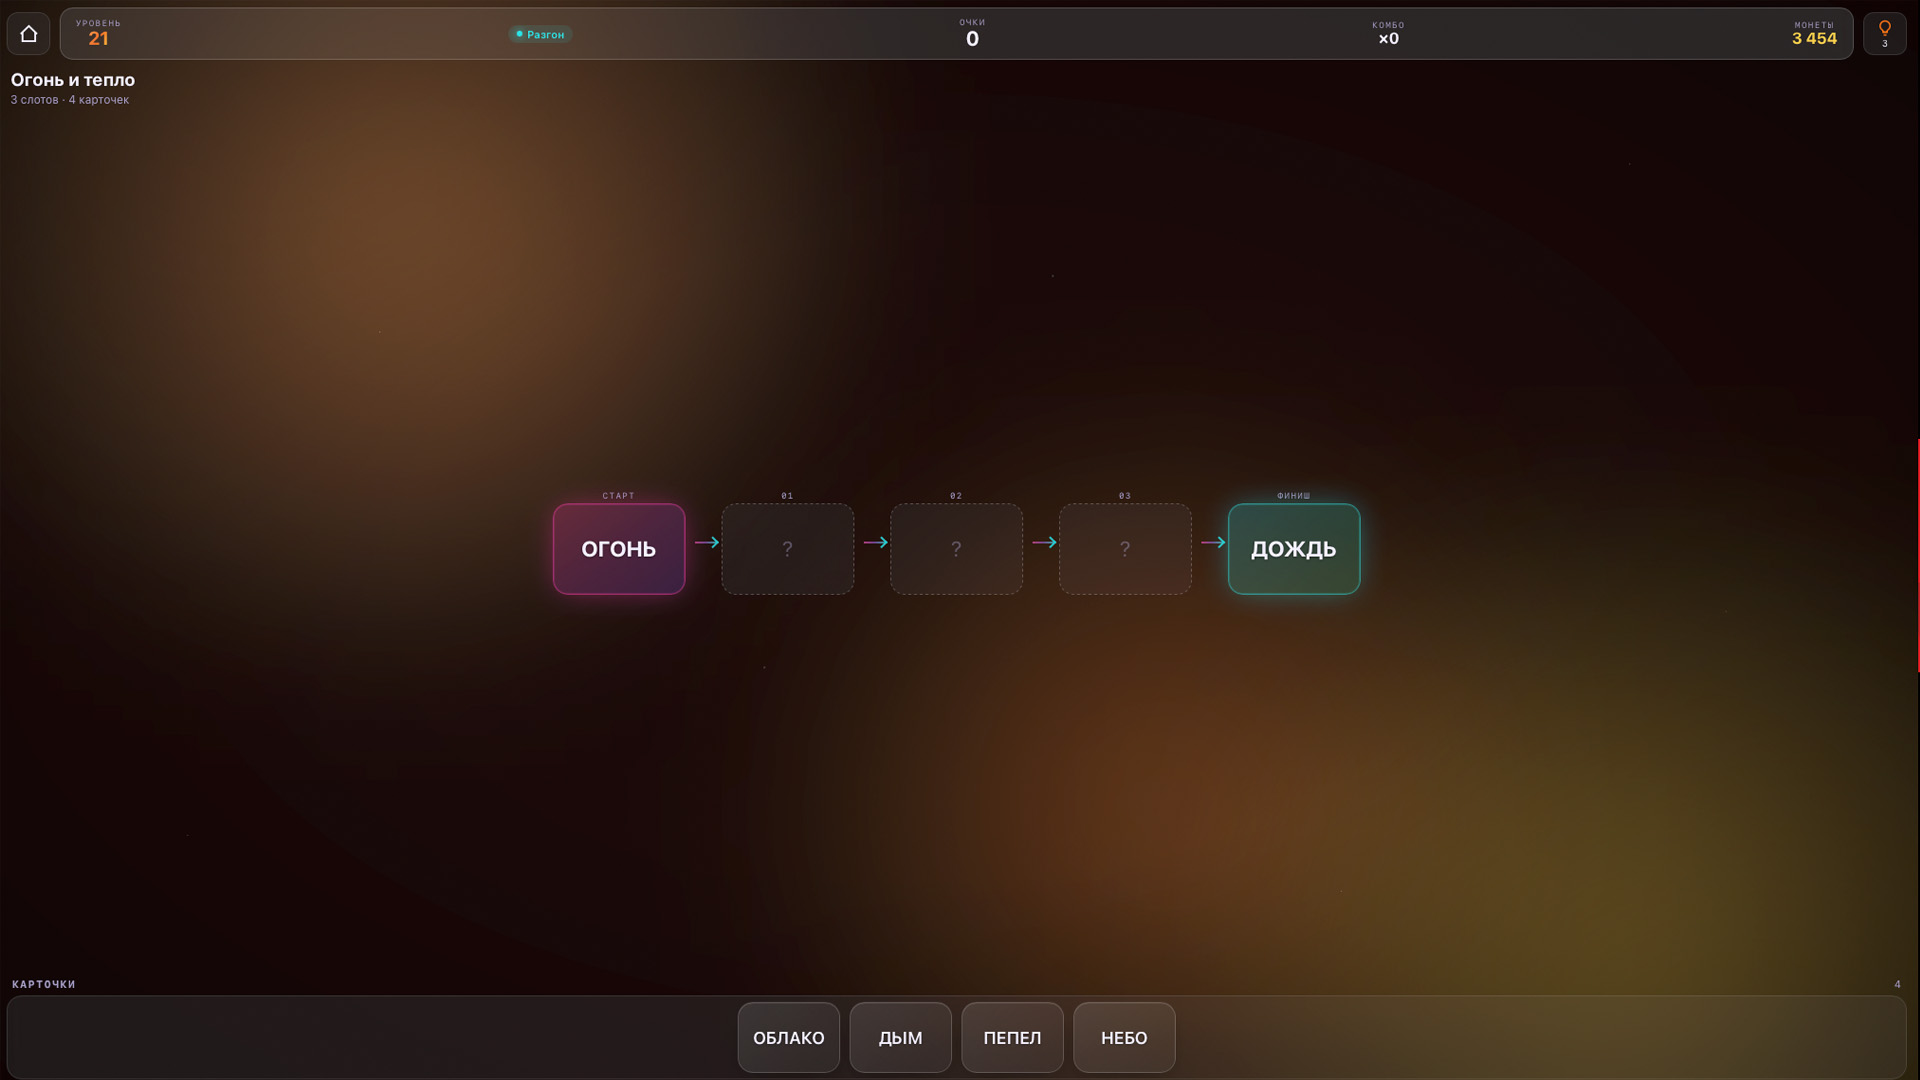Image resolution: width=1920 pixels, height=1080 pixels.
Task: Click the coins value 3 454
Action: pos(1814,39)
